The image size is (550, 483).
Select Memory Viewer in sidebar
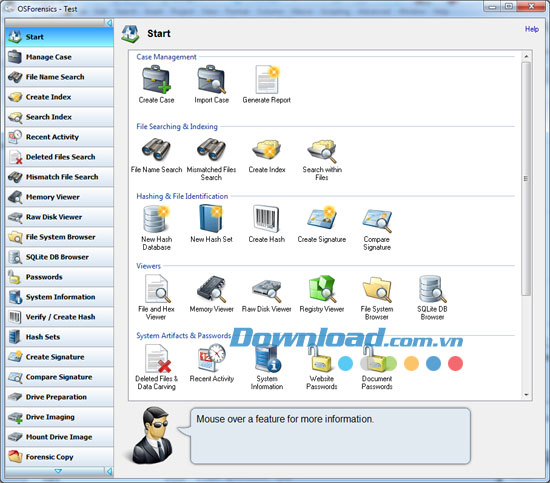(59, 197)
